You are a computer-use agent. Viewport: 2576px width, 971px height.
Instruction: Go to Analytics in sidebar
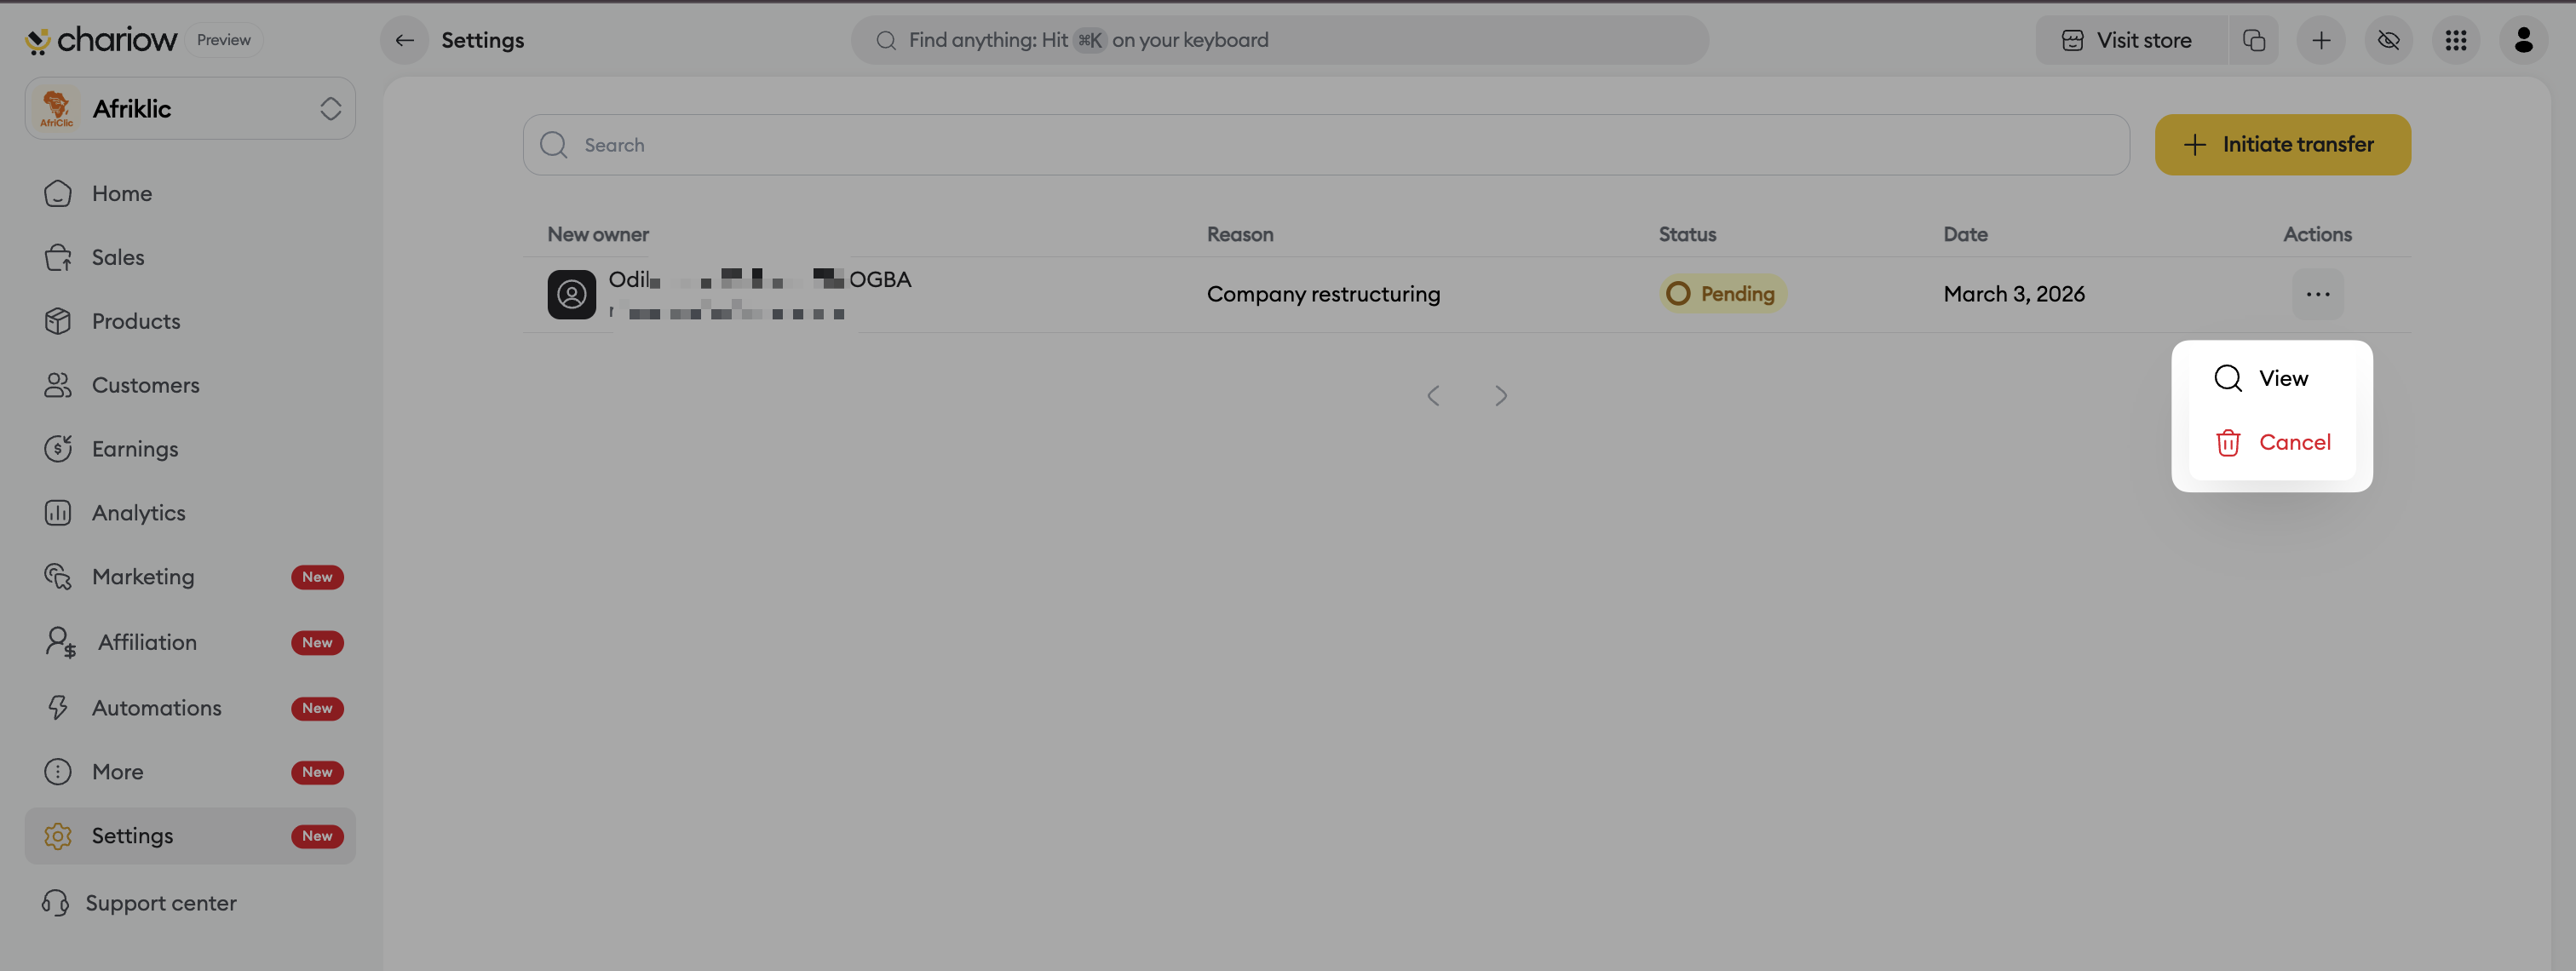click(x=138, y=513)
